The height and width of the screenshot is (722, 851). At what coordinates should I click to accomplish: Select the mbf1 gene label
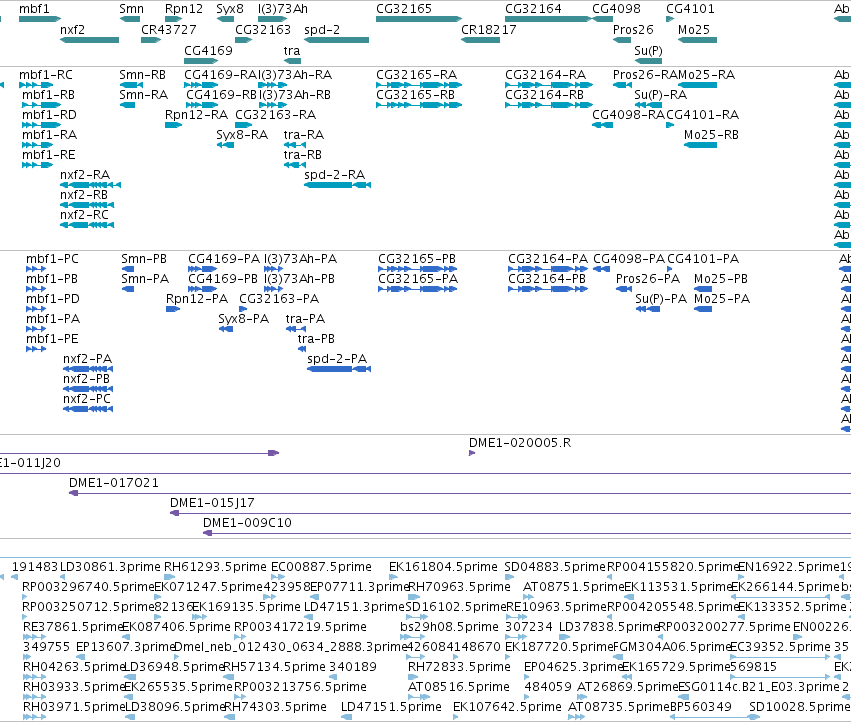pyautogui.click(x=34, y=9)
